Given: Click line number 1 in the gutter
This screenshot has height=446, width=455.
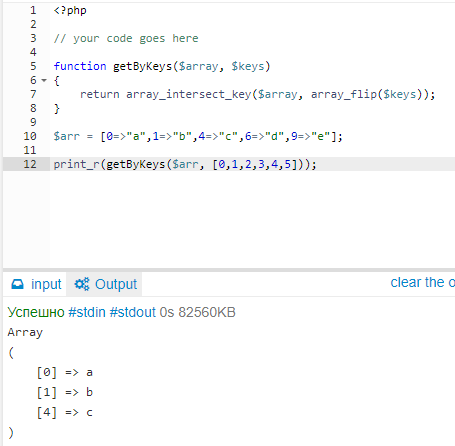Looking at the screenshot, I should [x=33, y=10].
